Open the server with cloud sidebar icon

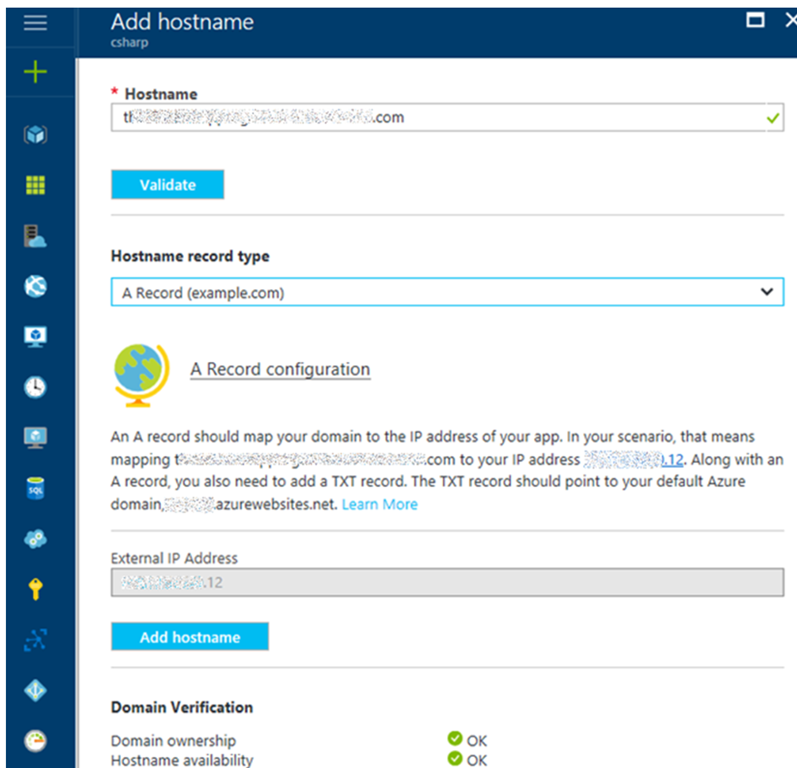35,236
